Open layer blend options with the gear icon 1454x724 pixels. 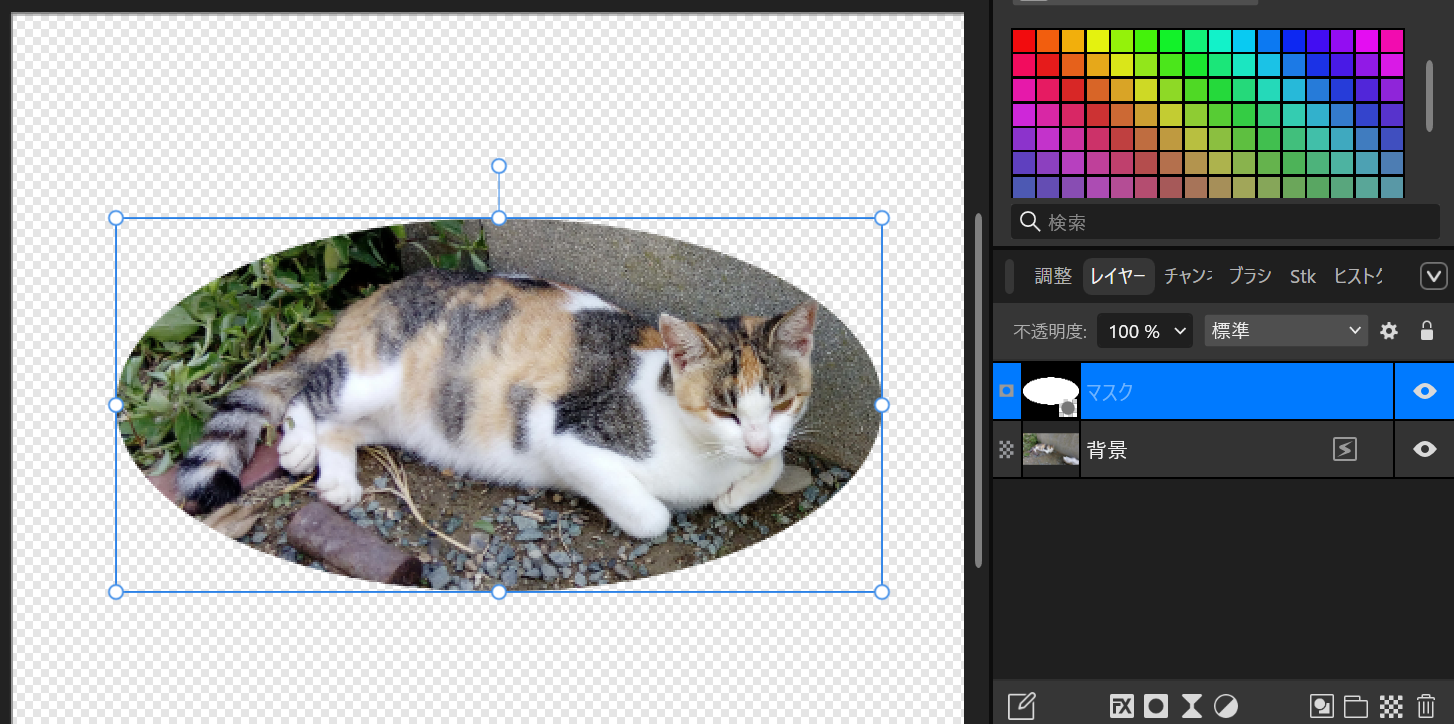tap(1389, 331)
